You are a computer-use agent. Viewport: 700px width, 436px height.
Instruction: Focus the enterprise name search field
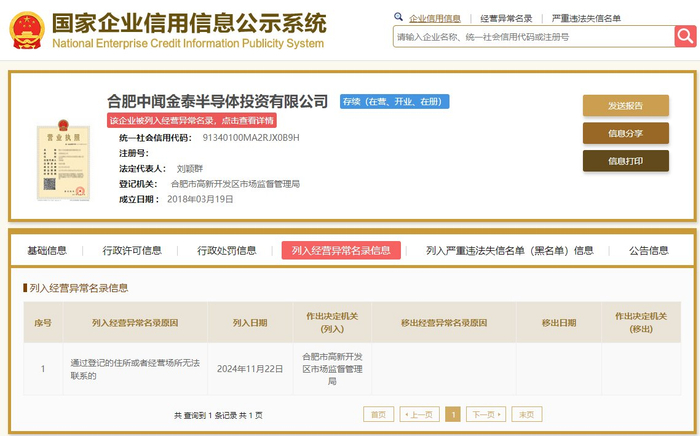point(534,37)
